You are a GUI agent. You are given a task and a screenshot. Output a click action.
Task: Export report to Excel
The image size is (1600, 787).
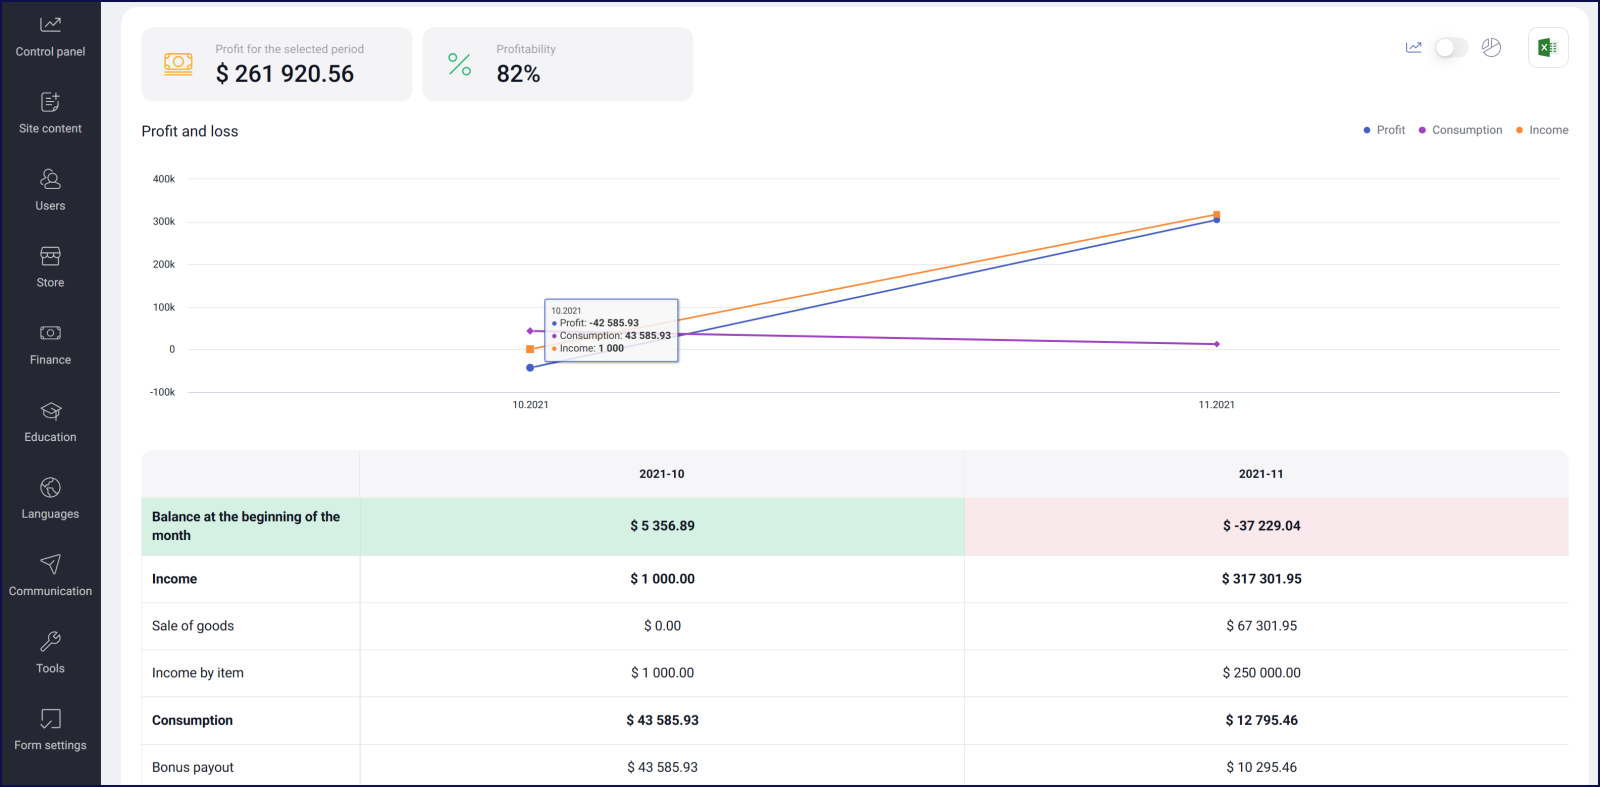pyautogui.click(x=1548, y=47)
